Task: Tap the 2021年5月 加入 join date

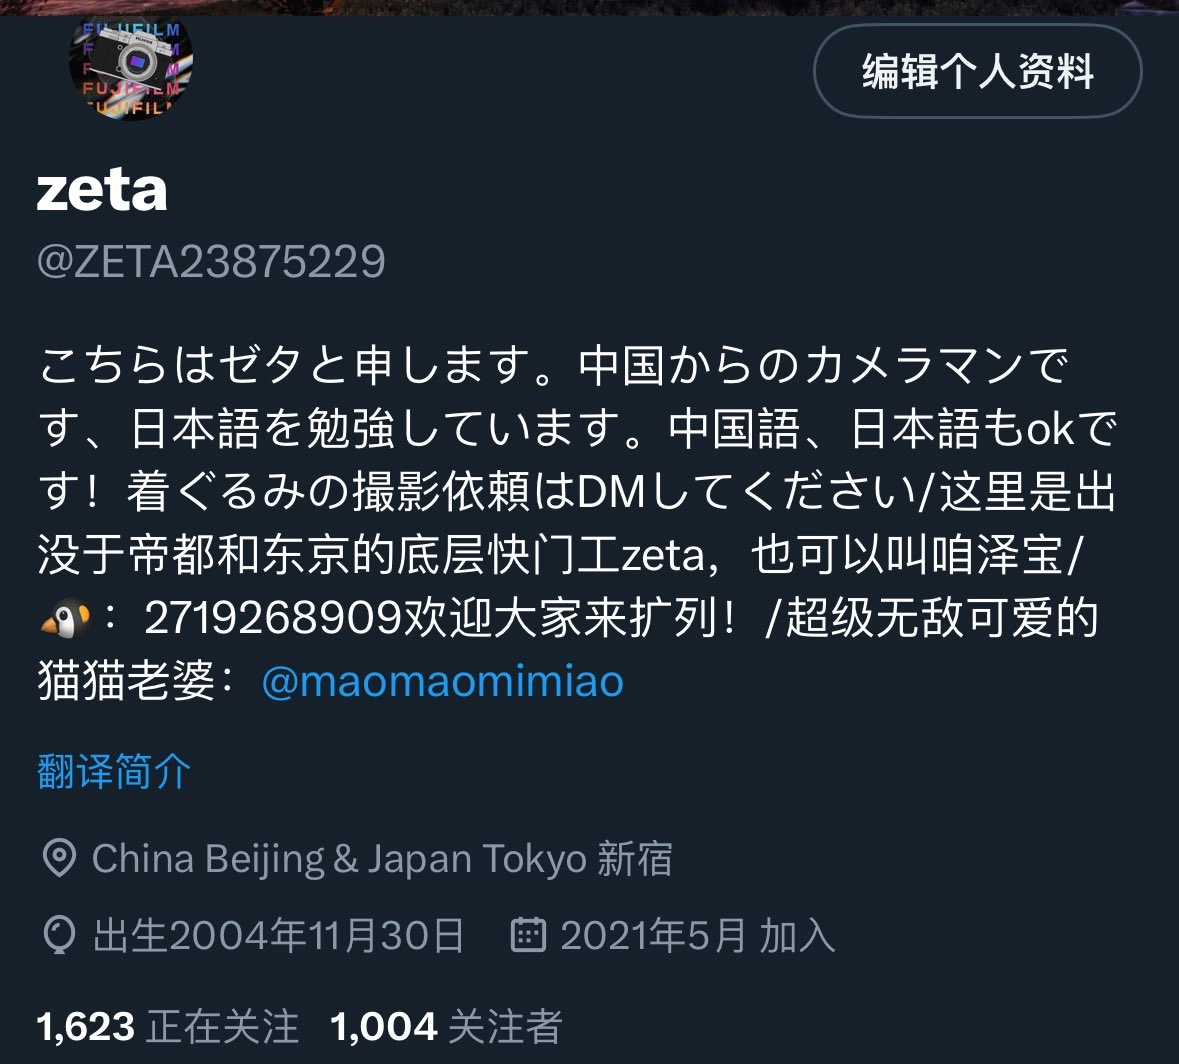Action: click(x=698, y=935)
